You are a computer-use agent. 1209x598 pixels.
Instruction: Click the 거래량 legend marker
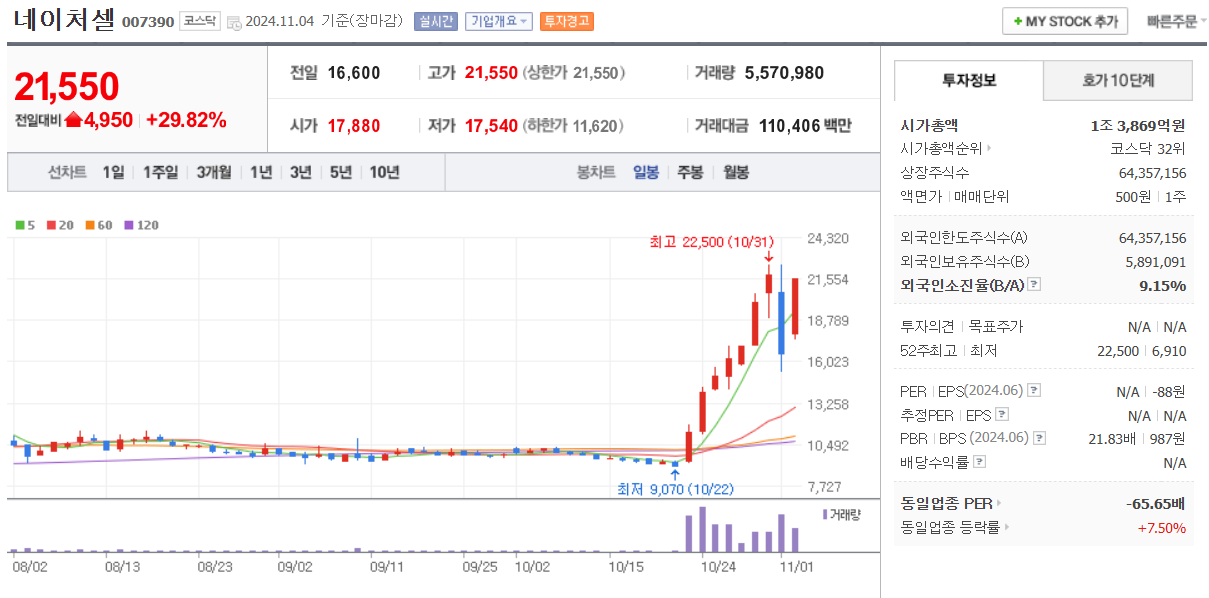(825, 514)
